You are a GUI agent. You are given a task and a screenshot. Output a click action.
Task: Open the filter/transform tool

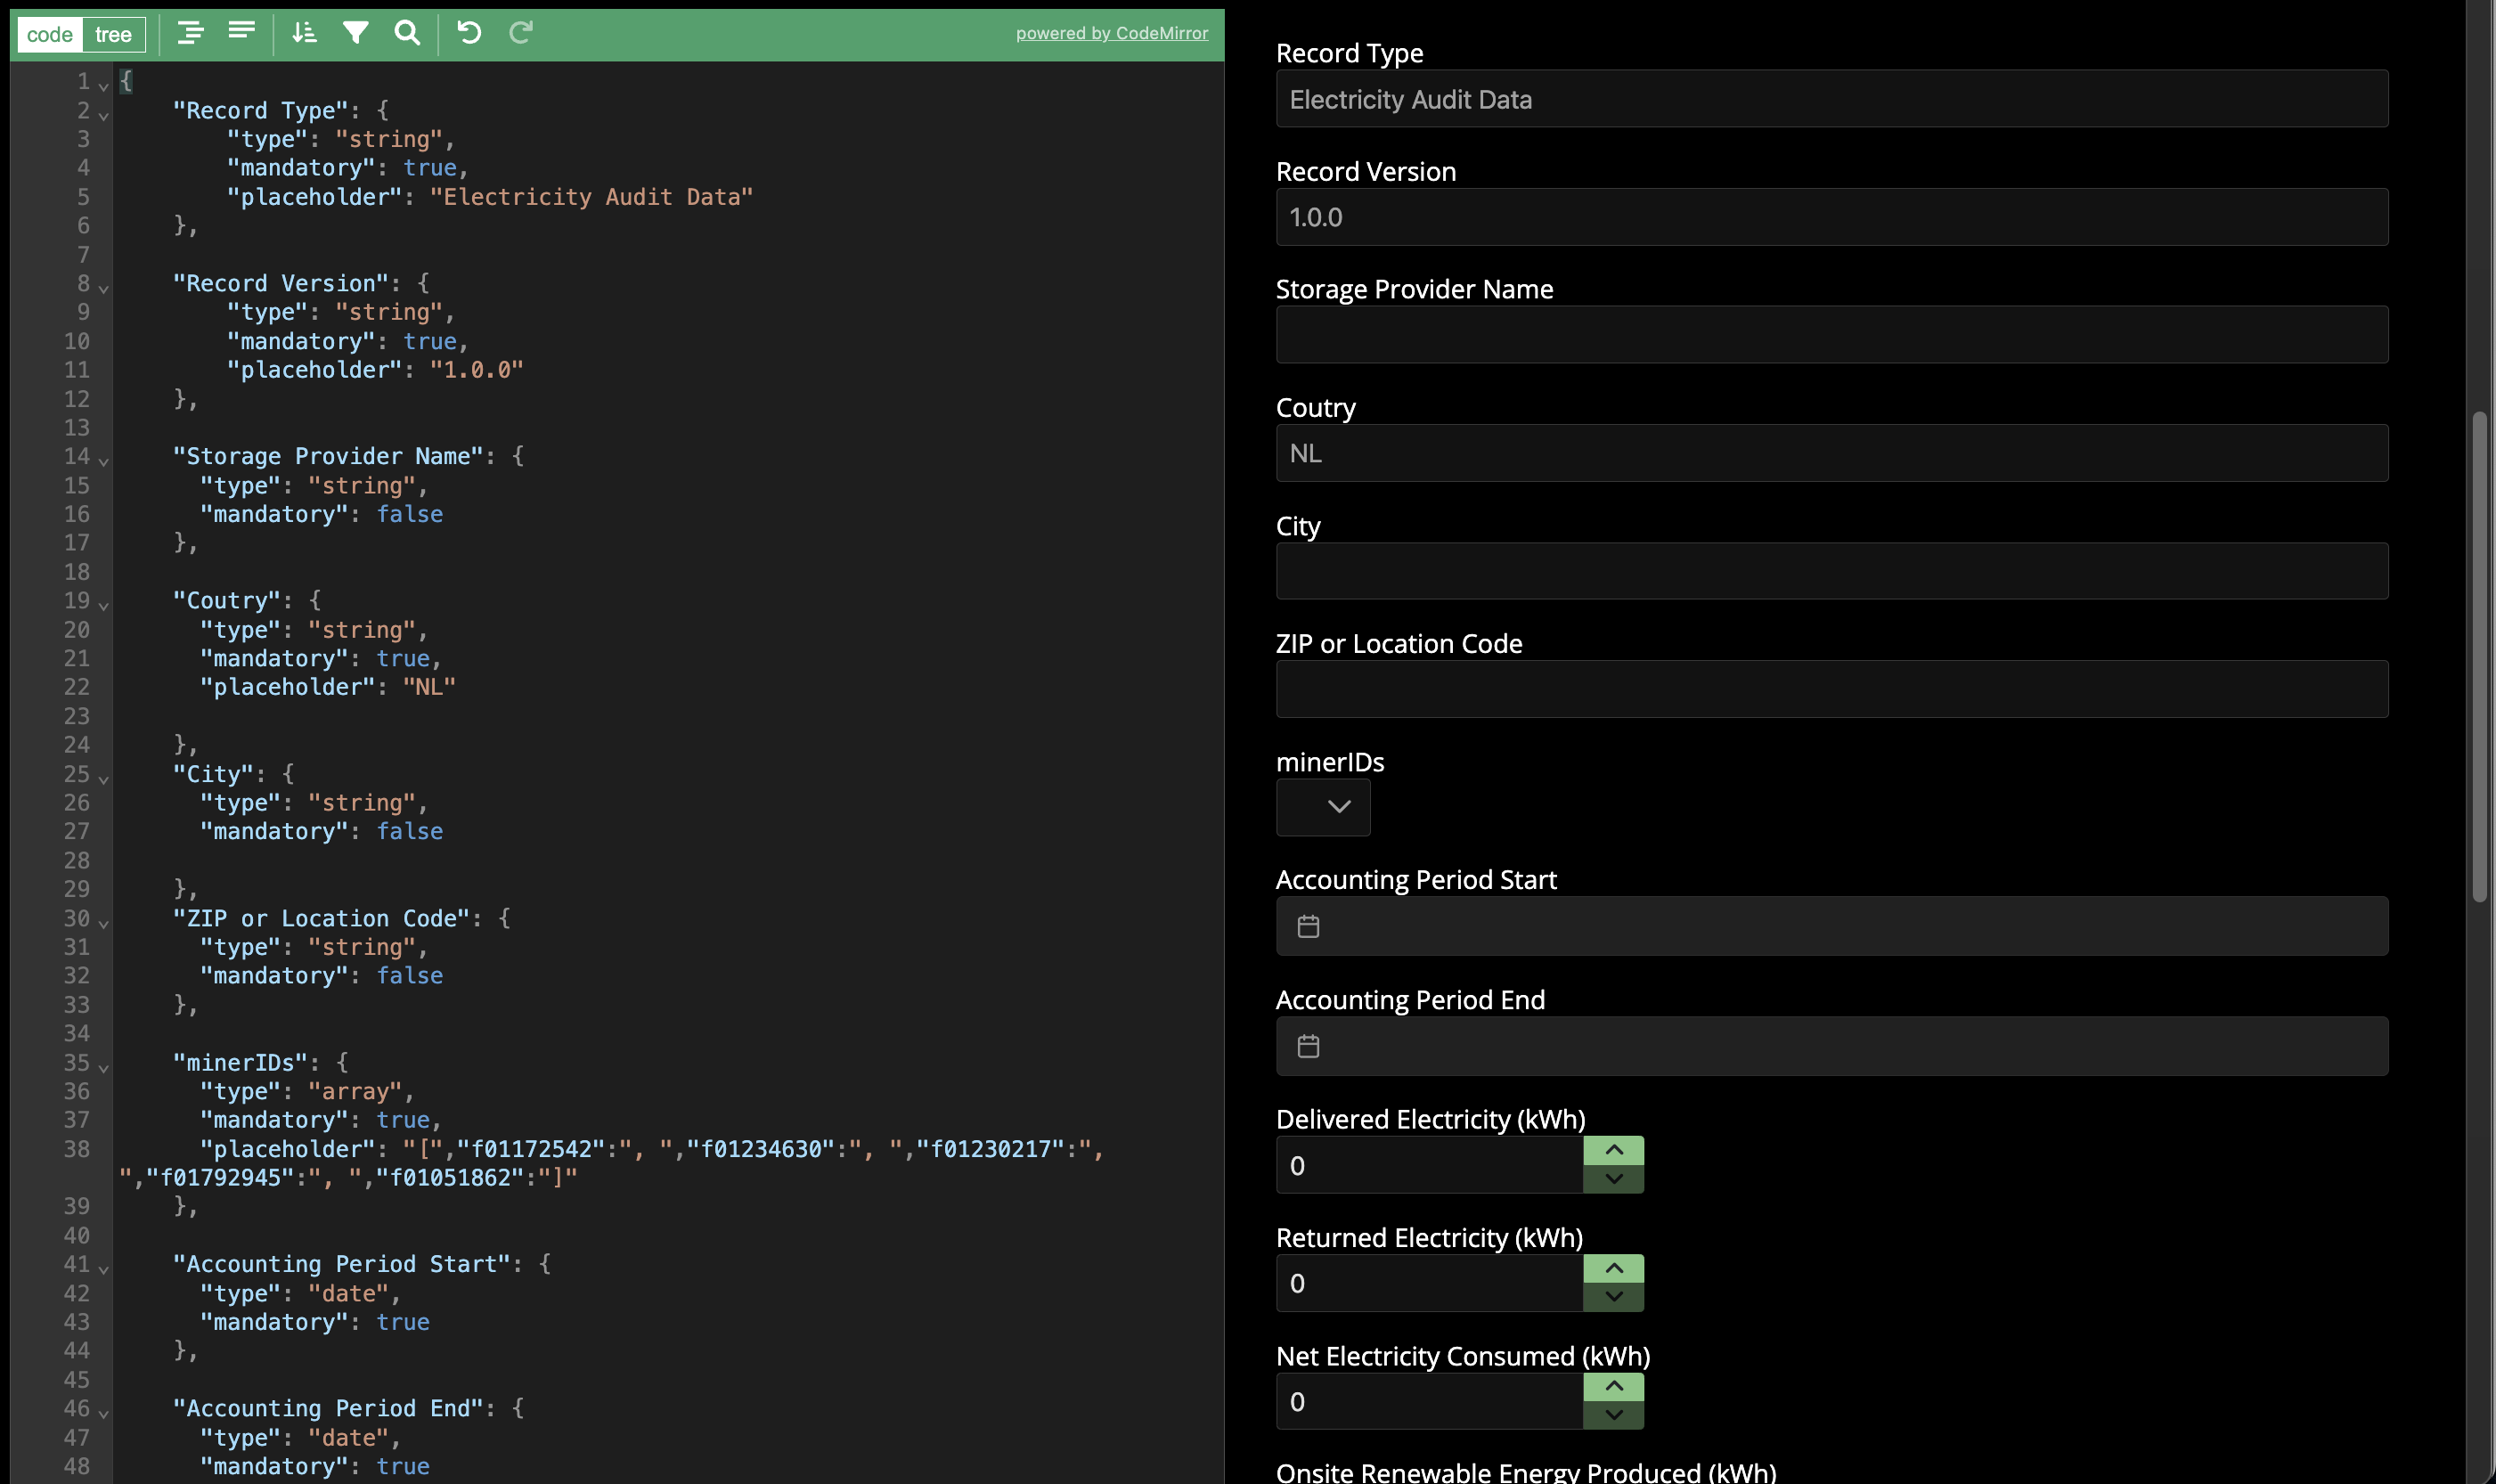pos(356,33)
